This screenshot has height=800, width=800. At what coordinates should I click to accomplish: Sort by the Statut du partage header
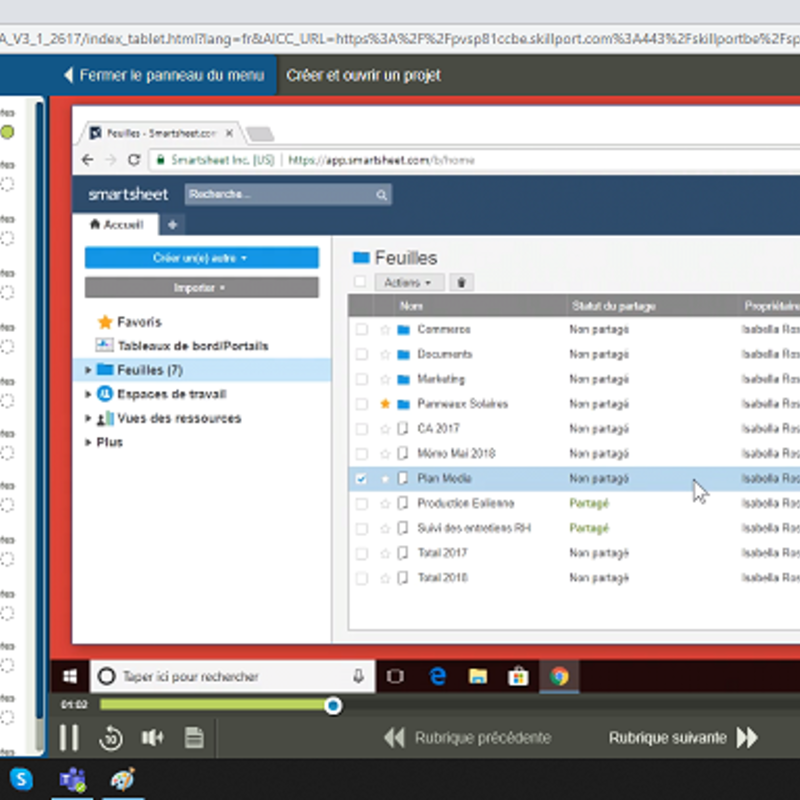614,306
